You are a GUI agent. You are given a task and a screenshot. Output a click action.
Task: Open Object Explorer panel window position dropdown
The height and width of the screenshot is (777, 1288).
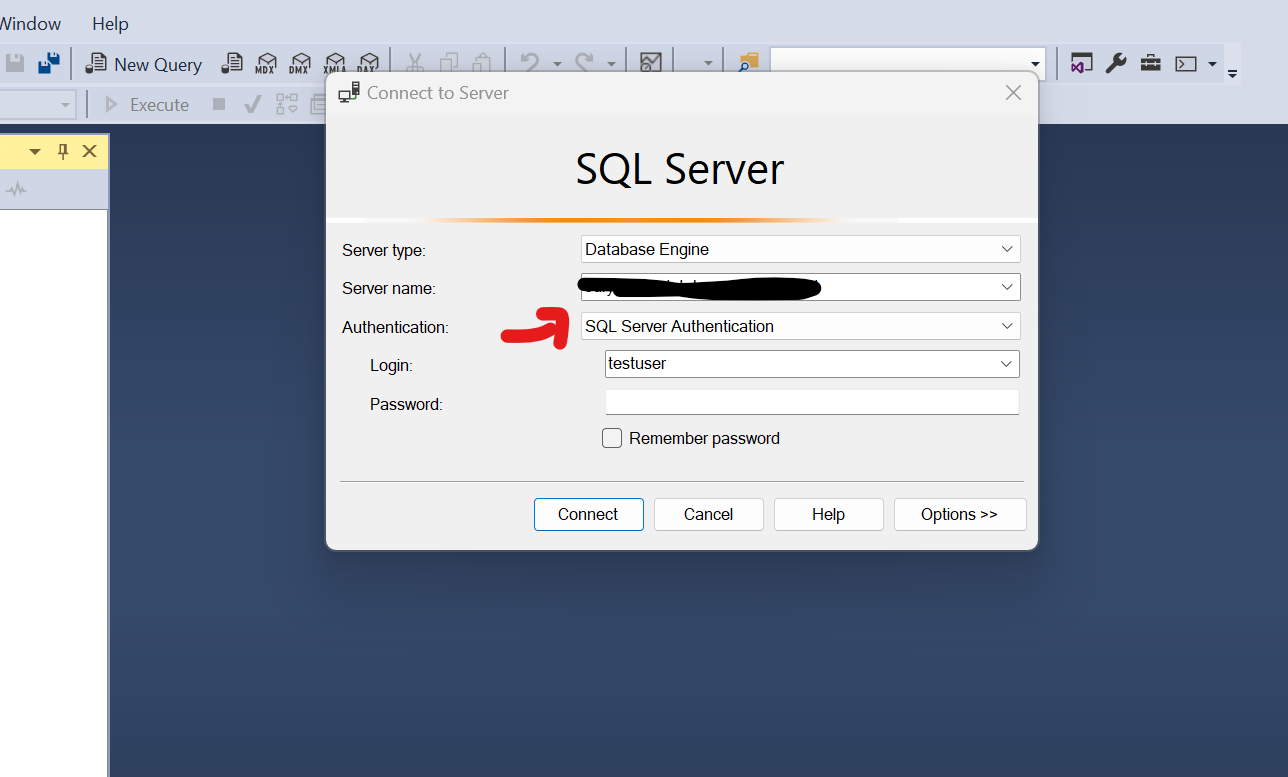[35, 151]
